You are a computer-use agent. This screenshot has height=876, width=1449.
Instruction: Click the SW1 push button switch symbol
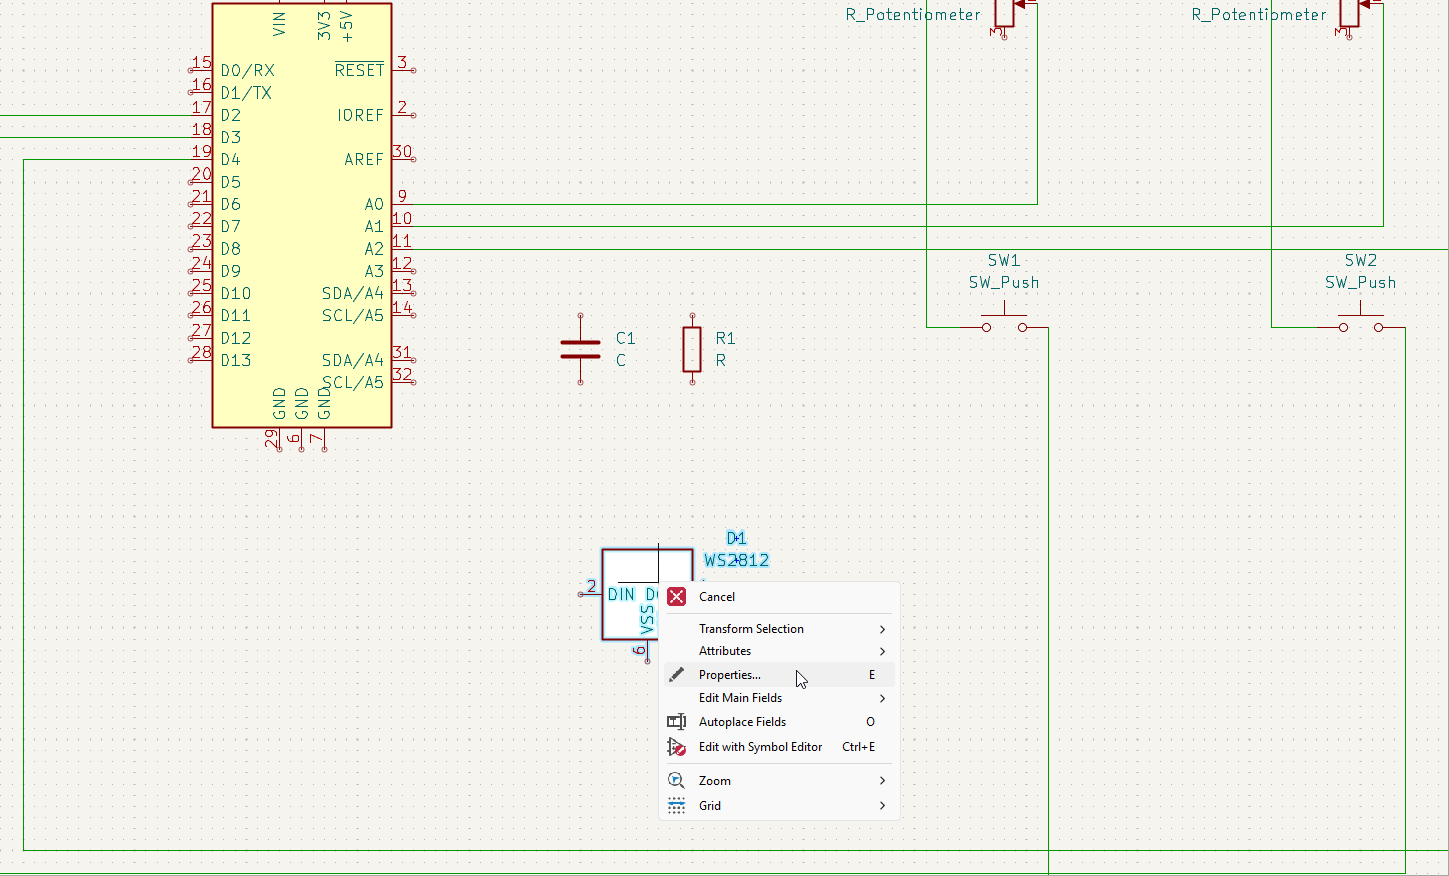pyautogui.click(x=1004, y=322)
